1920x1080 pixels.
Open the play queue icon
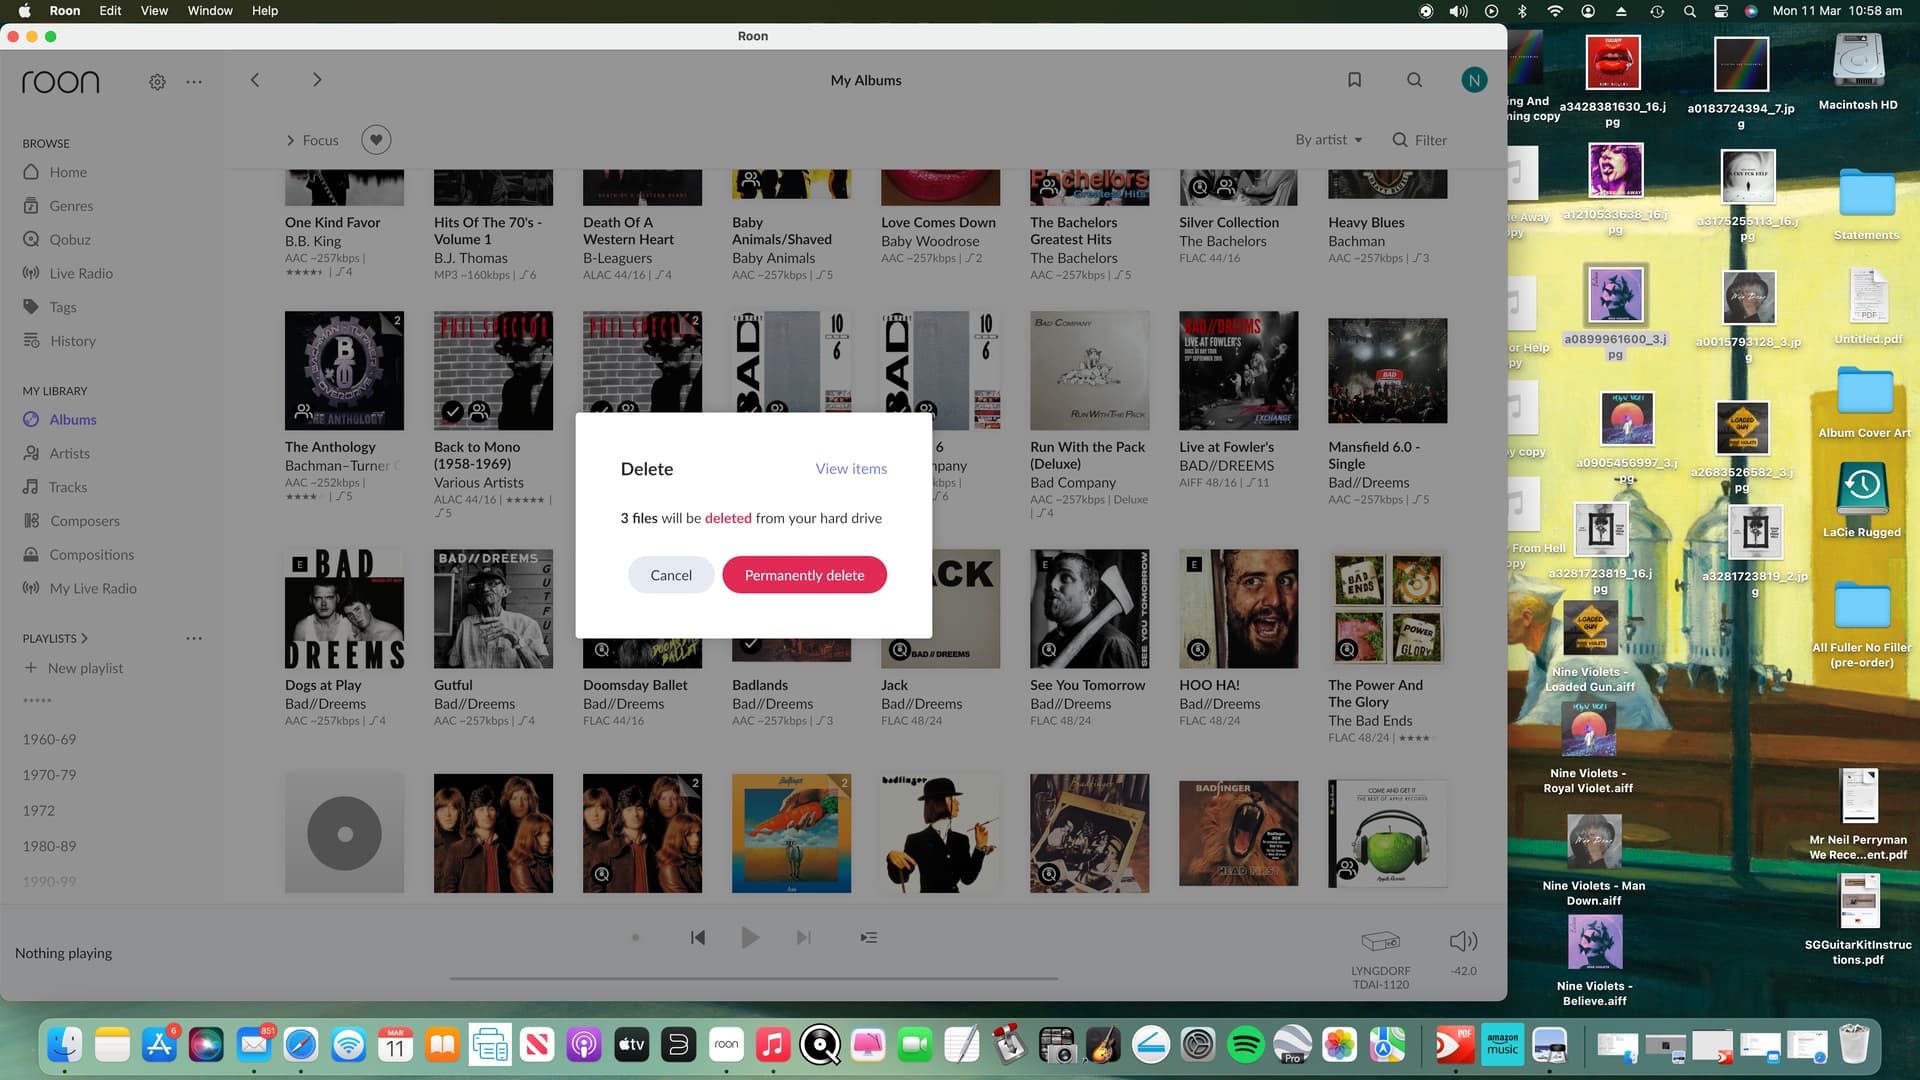point(869,938)
